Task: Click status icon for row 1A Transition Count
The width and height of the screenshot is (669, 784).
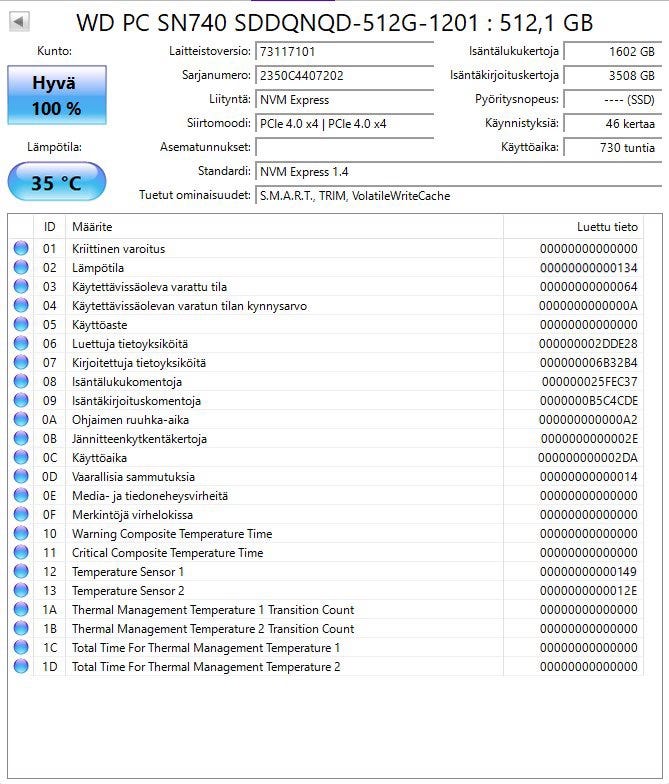Action: [x=21, y=609]
